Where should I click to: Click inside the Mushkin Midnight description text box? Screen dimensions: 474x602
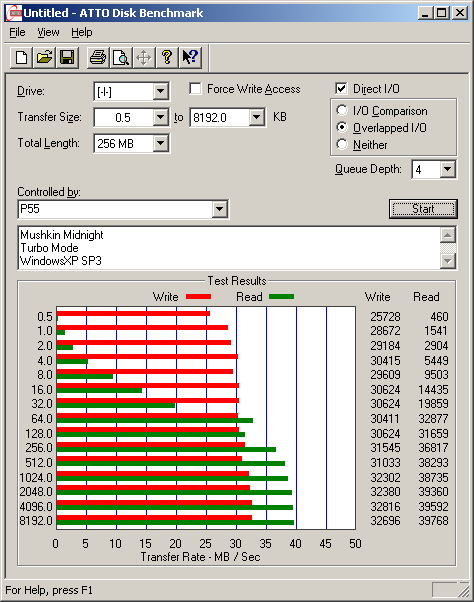(x=229, y=248)
